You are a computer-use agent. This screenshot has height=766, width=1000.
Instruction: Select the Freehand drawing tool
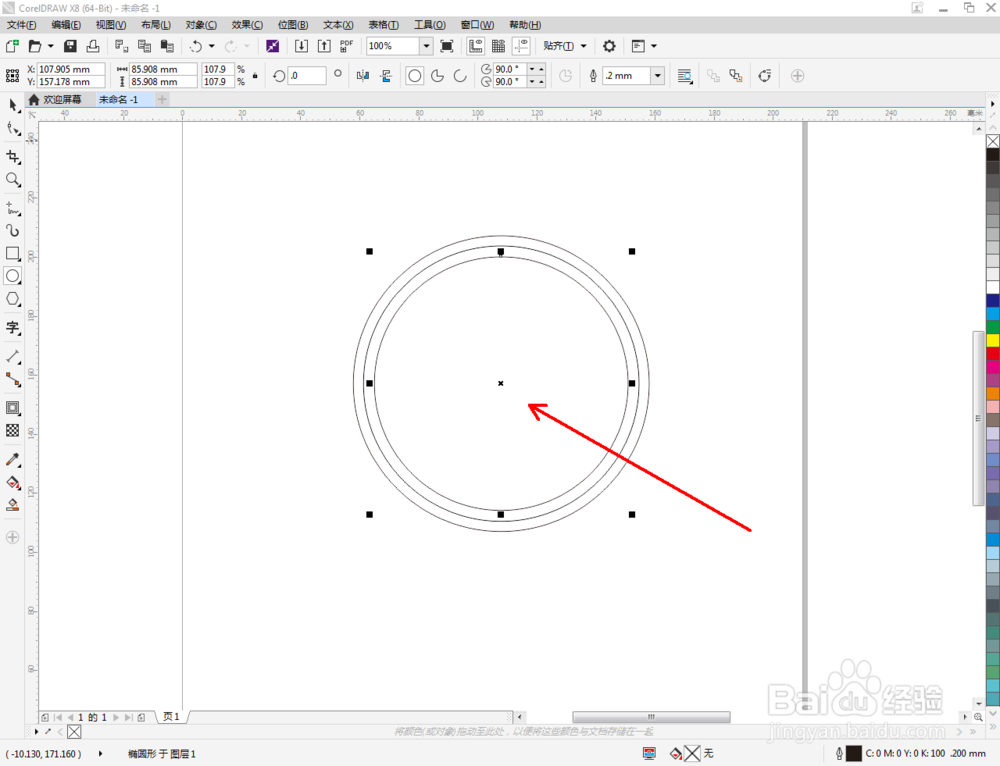click(13, 208)
